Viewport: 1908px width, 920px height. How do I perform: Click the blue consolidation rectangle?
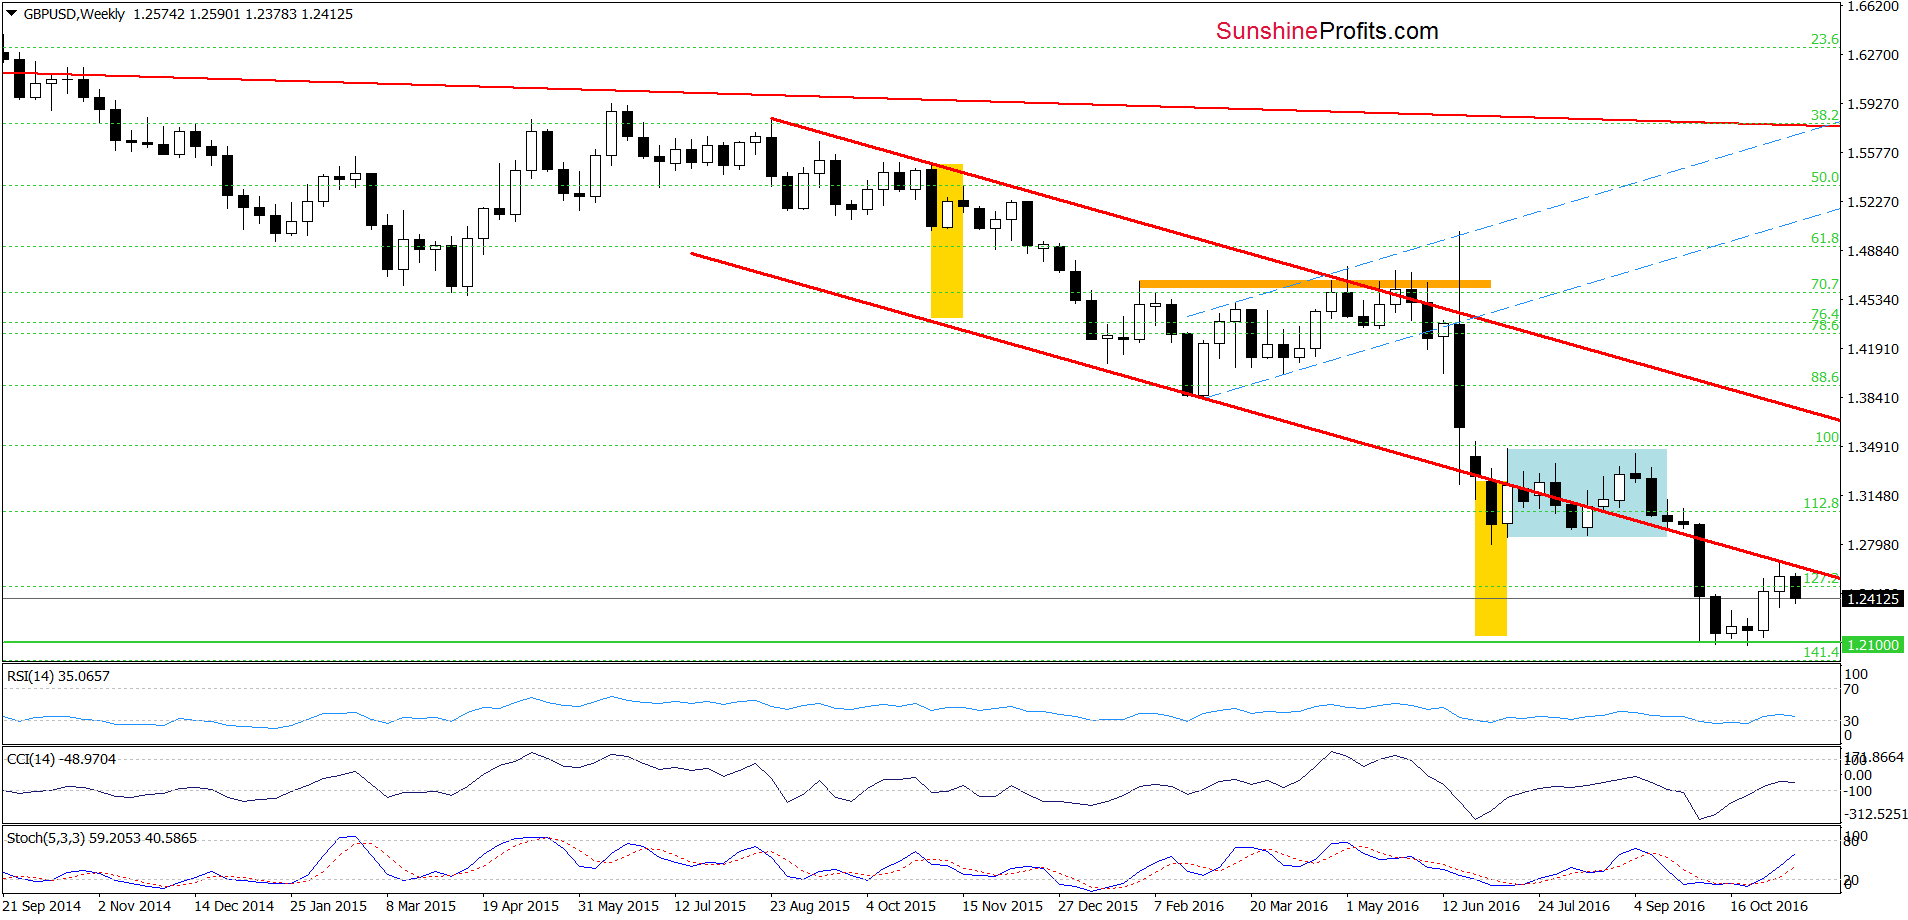coord(1587,493)
